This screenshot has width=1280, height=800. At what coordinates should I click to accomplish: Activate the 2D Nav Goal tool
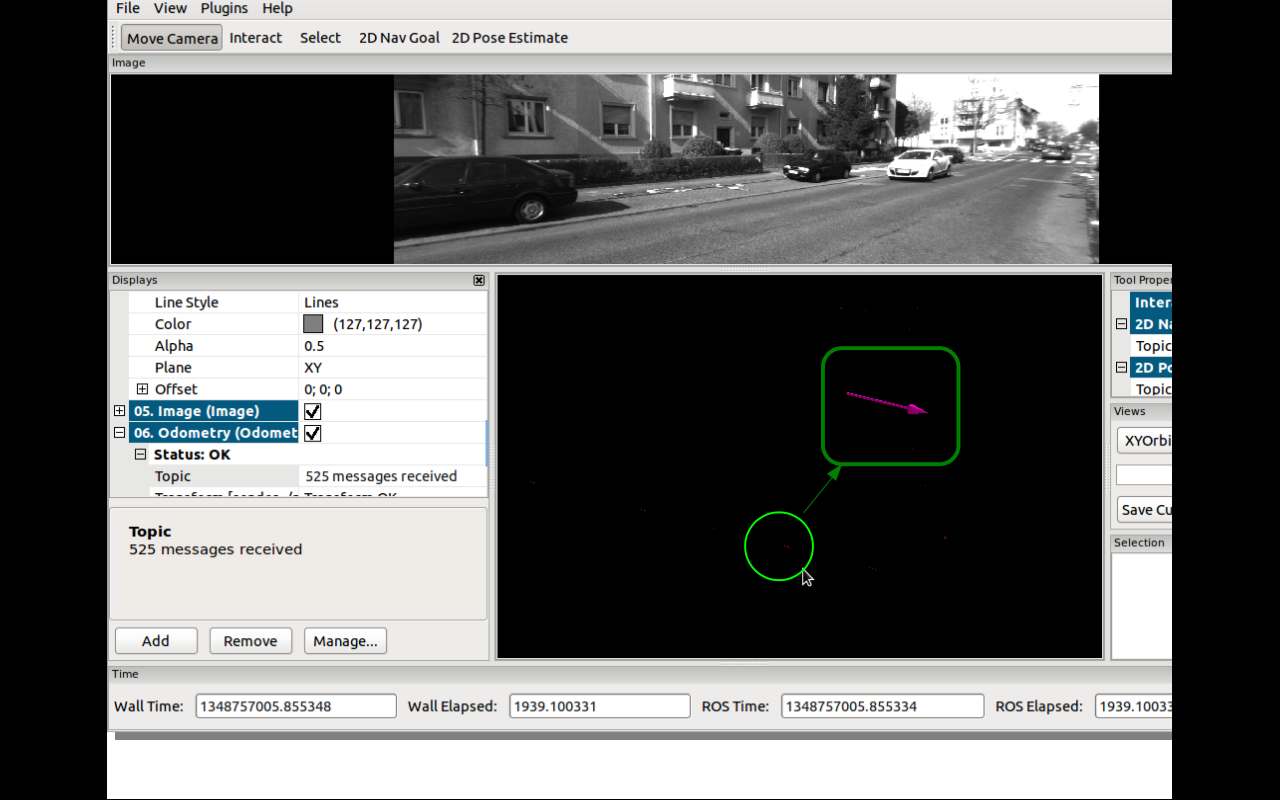tap(399, 38)
